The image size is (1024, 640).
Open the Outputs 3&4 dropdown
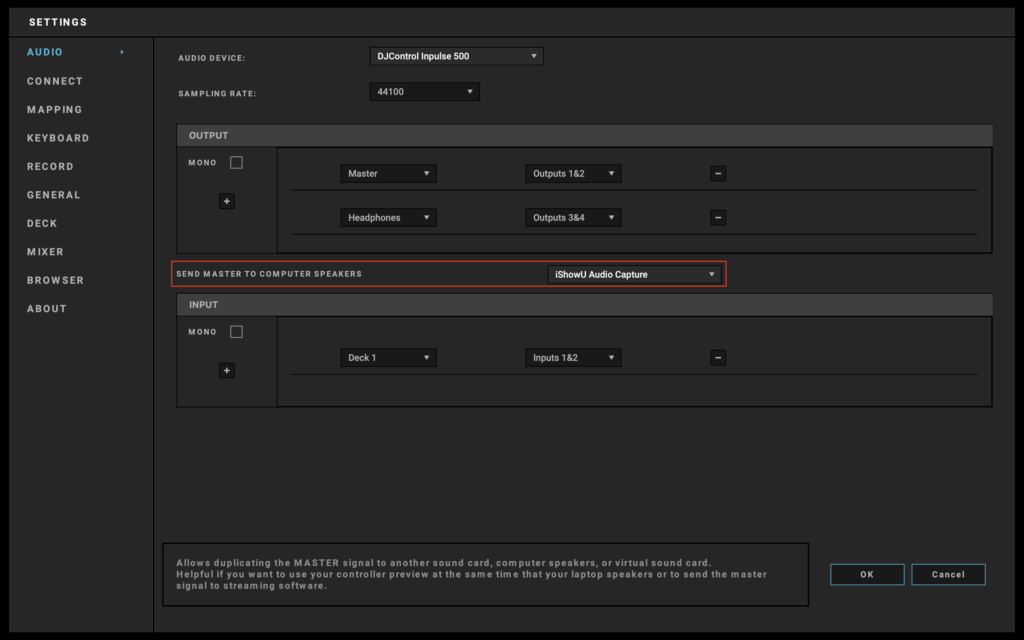tap(573, 218)
